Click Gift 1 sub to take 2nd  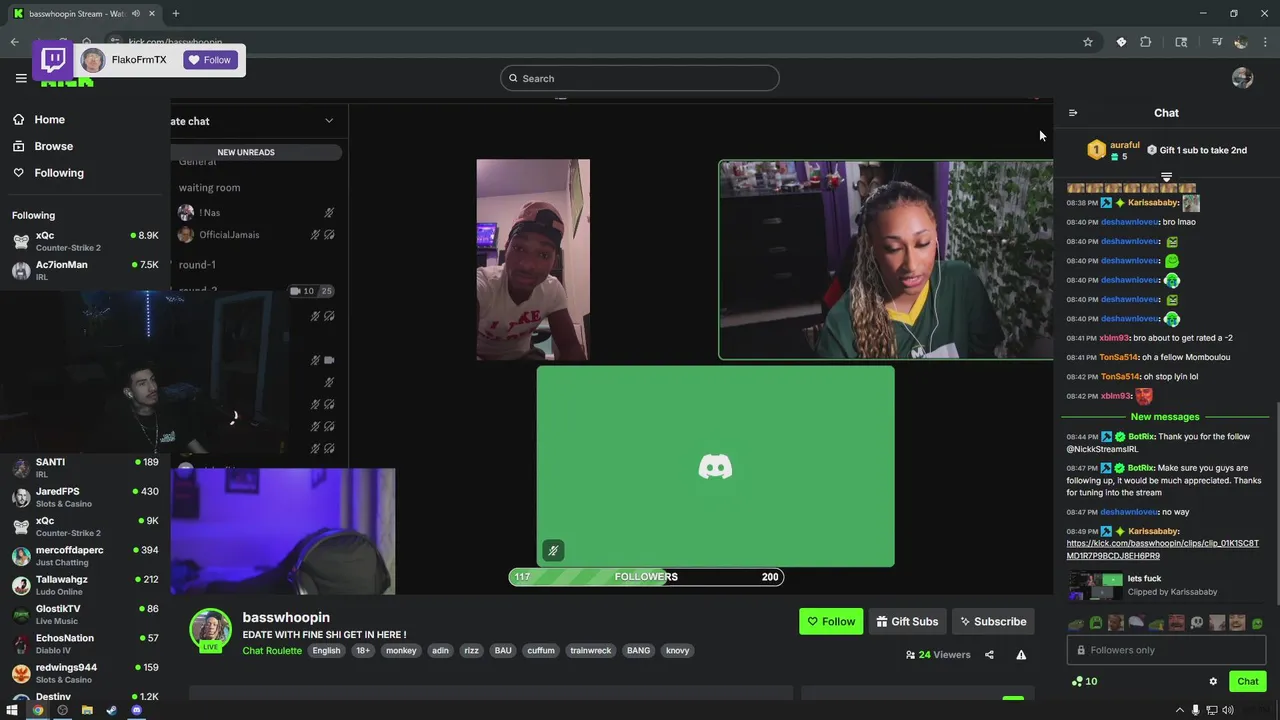(1197, 150)
